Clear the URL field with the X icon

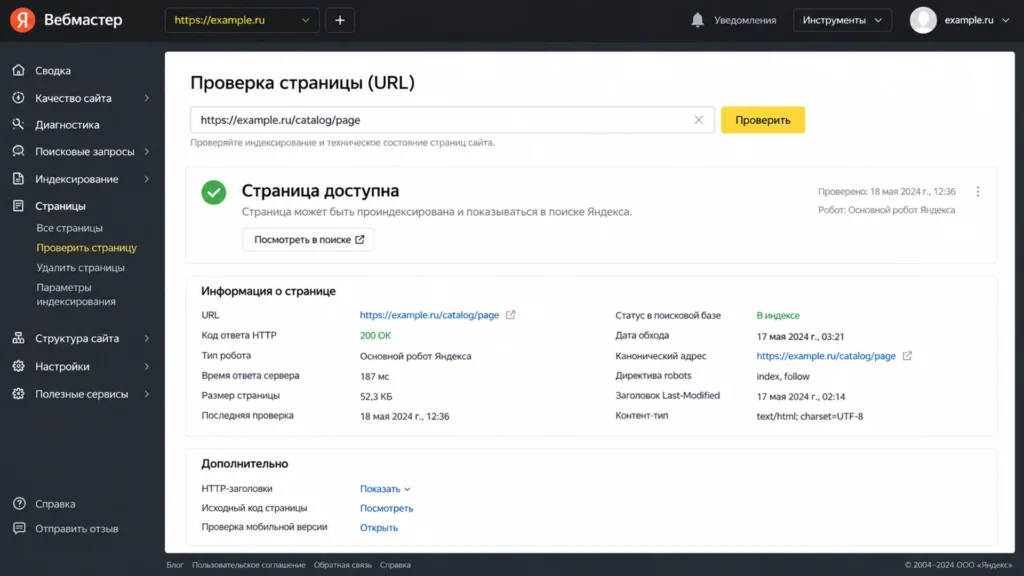pyautogui.click(x=699, y=120)
